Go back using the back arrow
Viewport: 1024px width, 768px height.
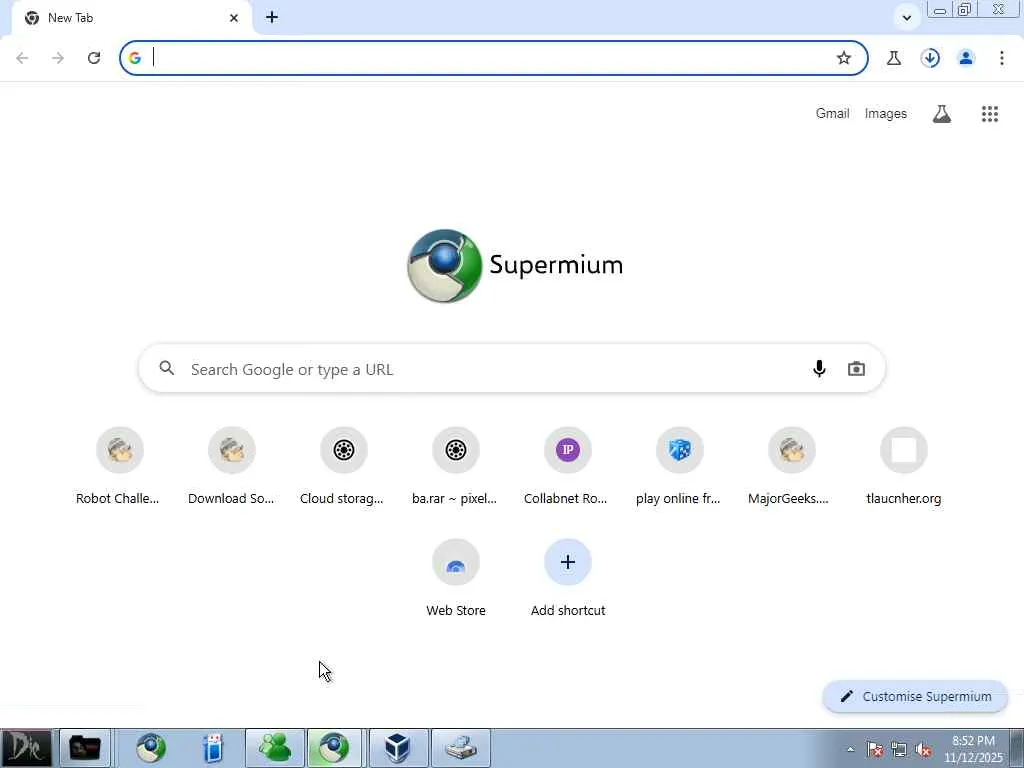22,58
